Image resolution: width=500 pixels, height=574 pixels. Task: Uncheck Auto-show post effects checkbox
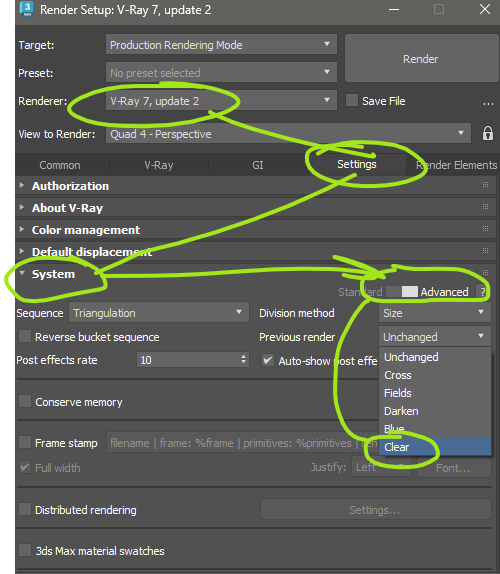[x=268, y=360]
